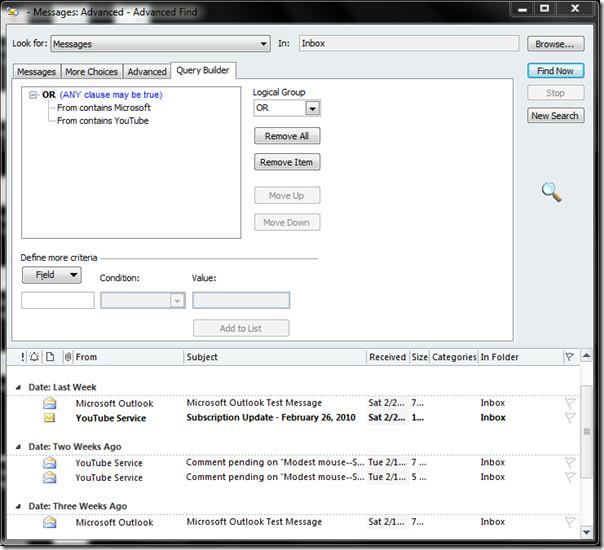Select the Query Builder tab
Viewport: 604px width, 550px height.
click(203, 70)
